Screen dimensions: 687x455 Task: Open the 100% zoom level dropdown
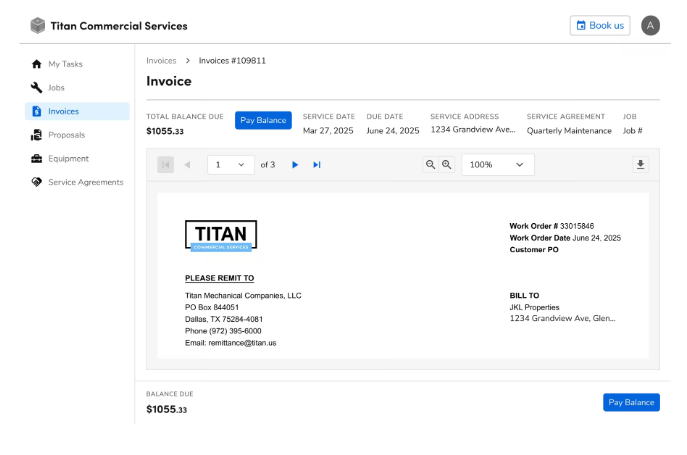[498, 165]
